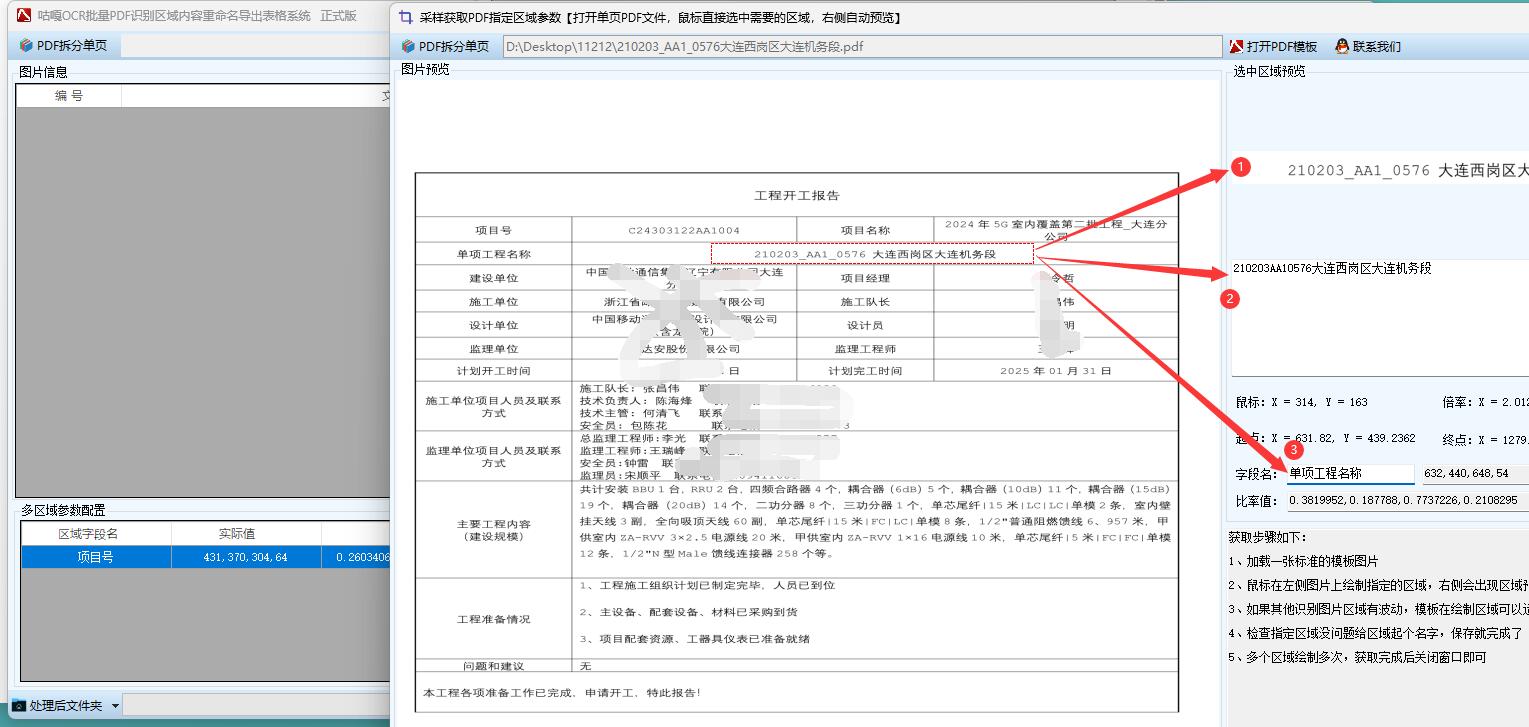
Task: Click the 起点 coordinate readout
Action: 1326,439
